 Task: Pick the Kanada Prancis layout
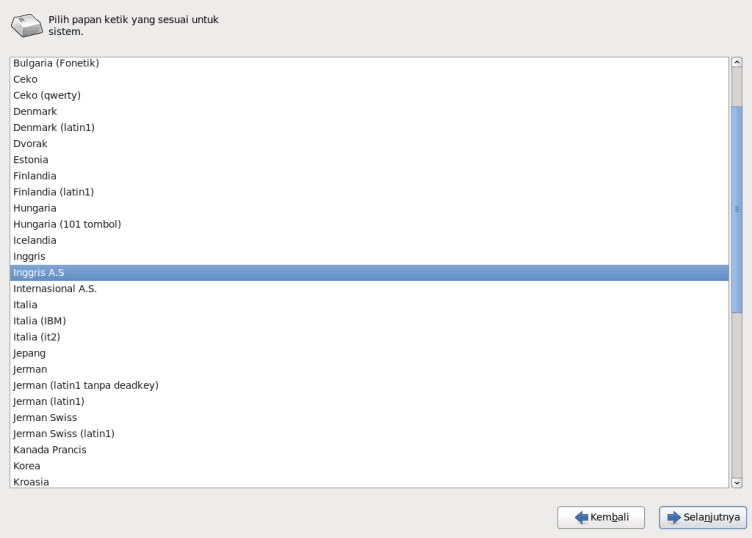click(50, 450)
